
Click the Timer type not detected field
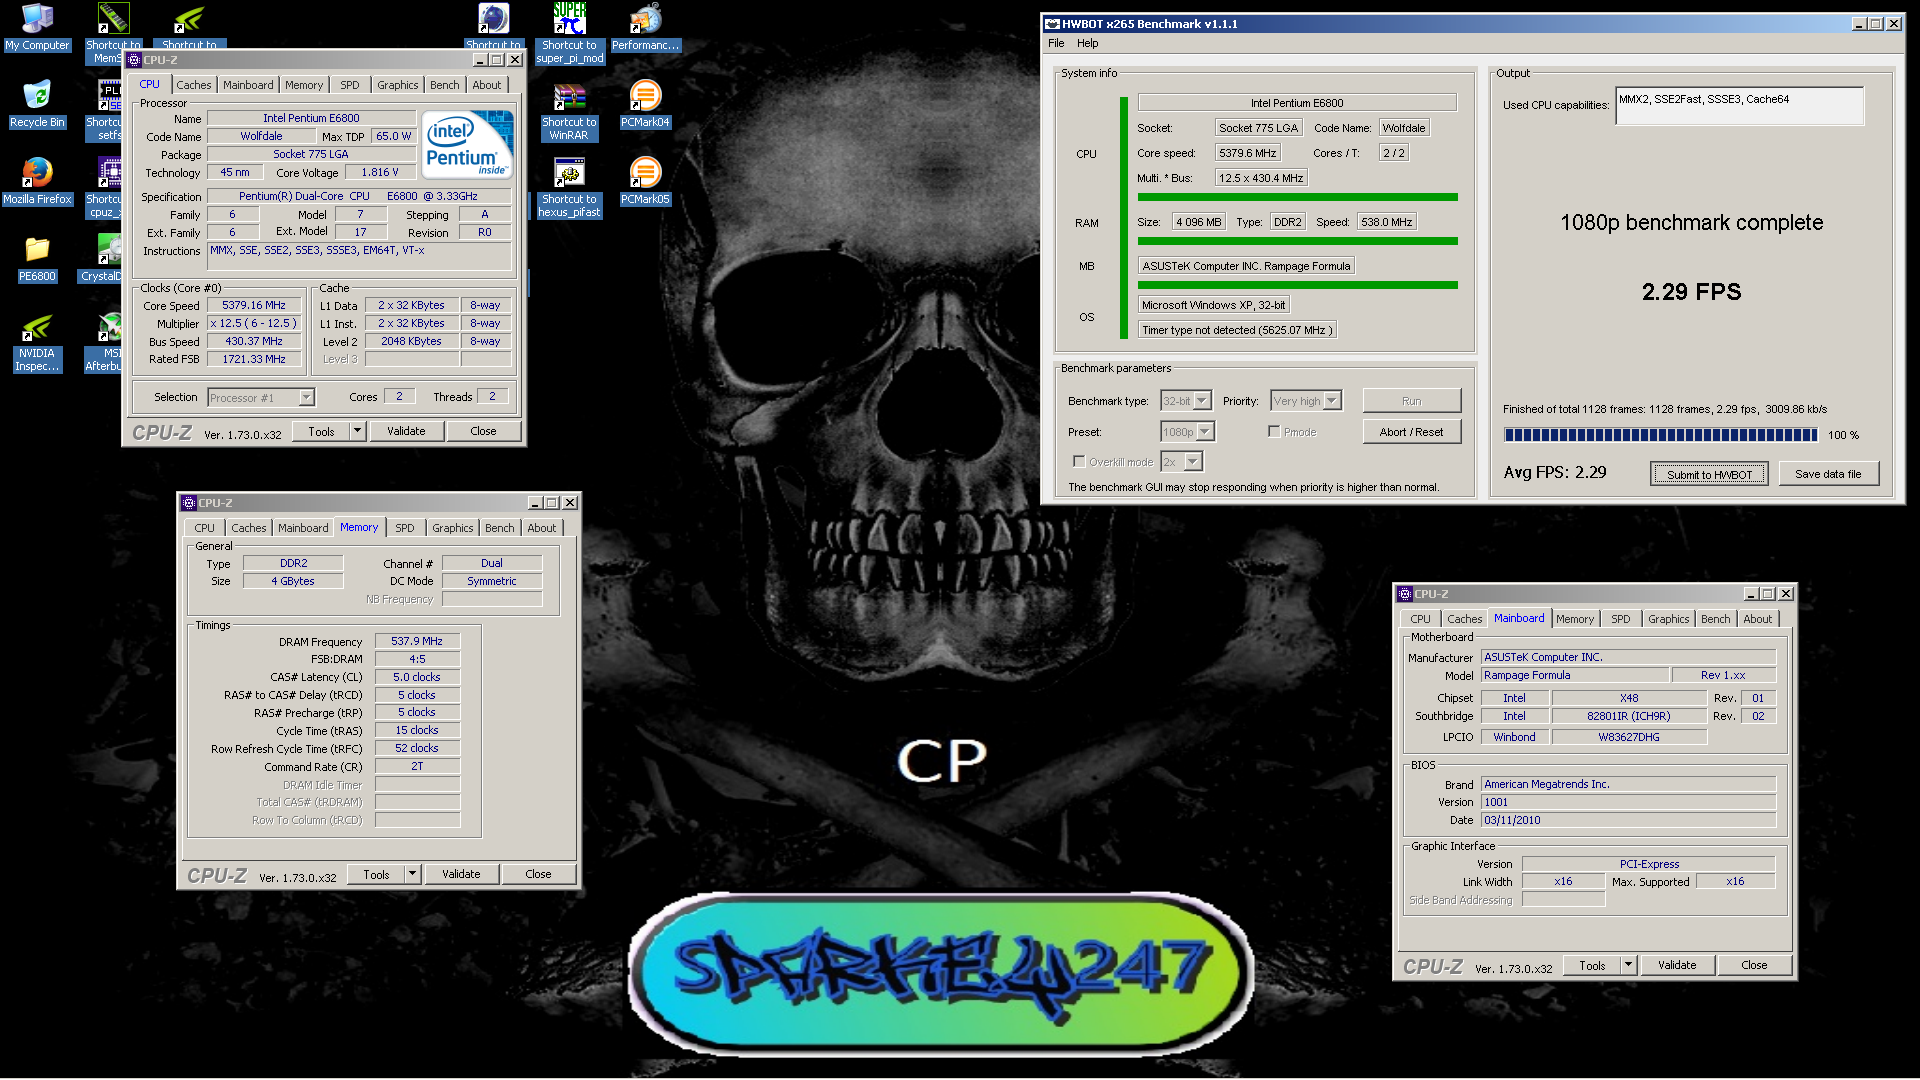coord(1237,330)
